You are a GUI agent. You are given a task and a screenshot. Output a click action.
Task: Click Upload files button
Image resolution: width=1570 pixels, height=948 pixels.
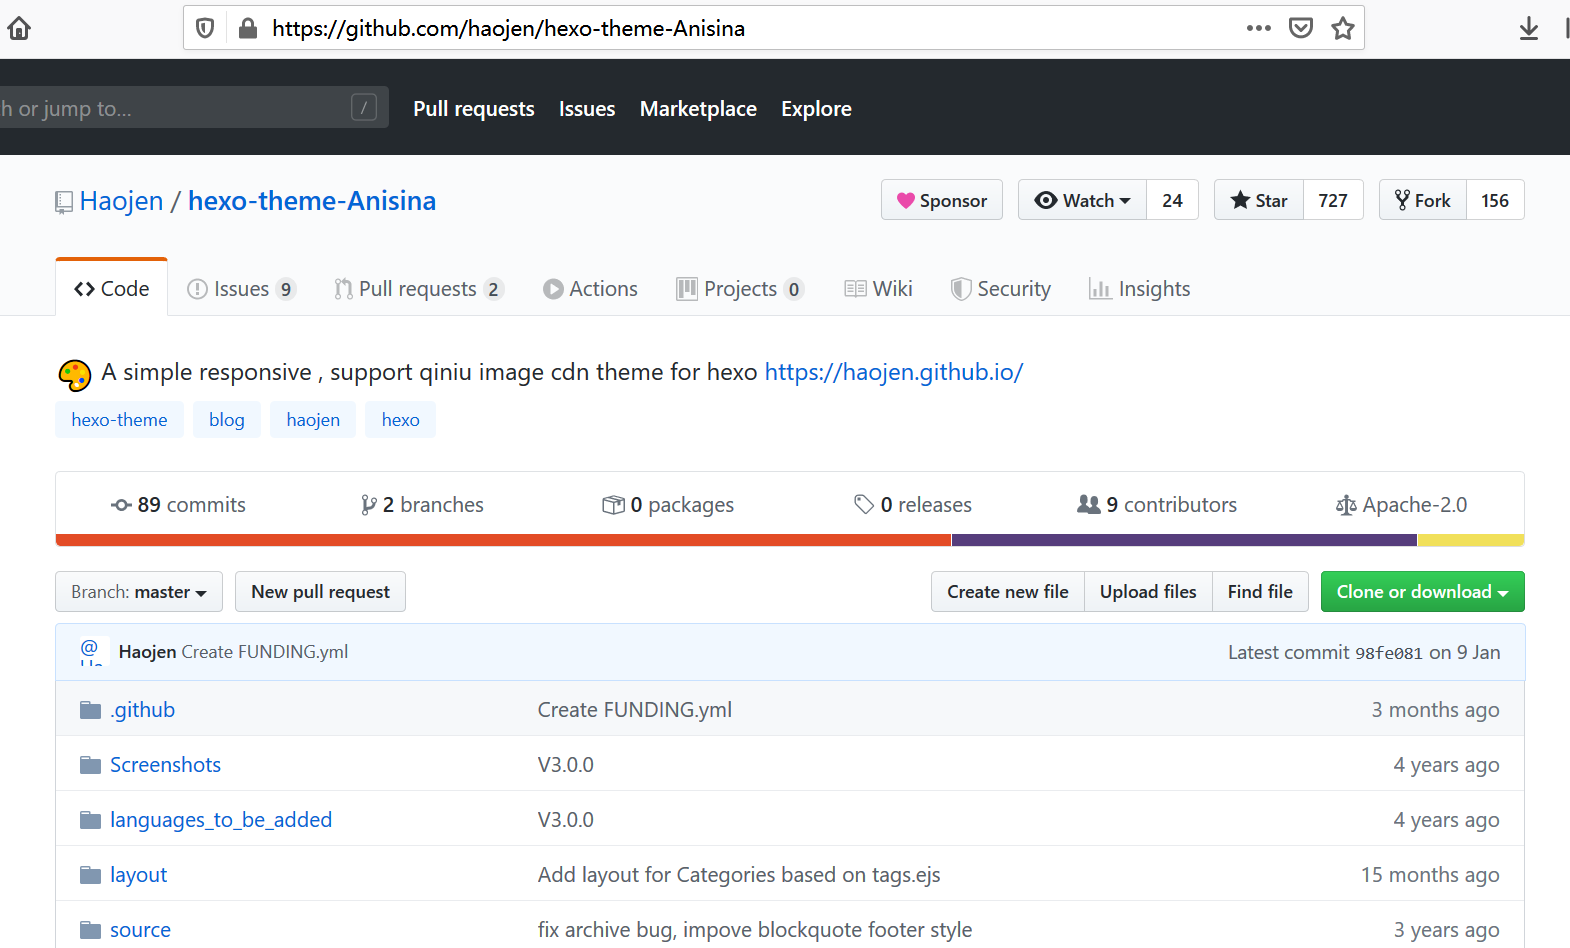click(1148, 592)
